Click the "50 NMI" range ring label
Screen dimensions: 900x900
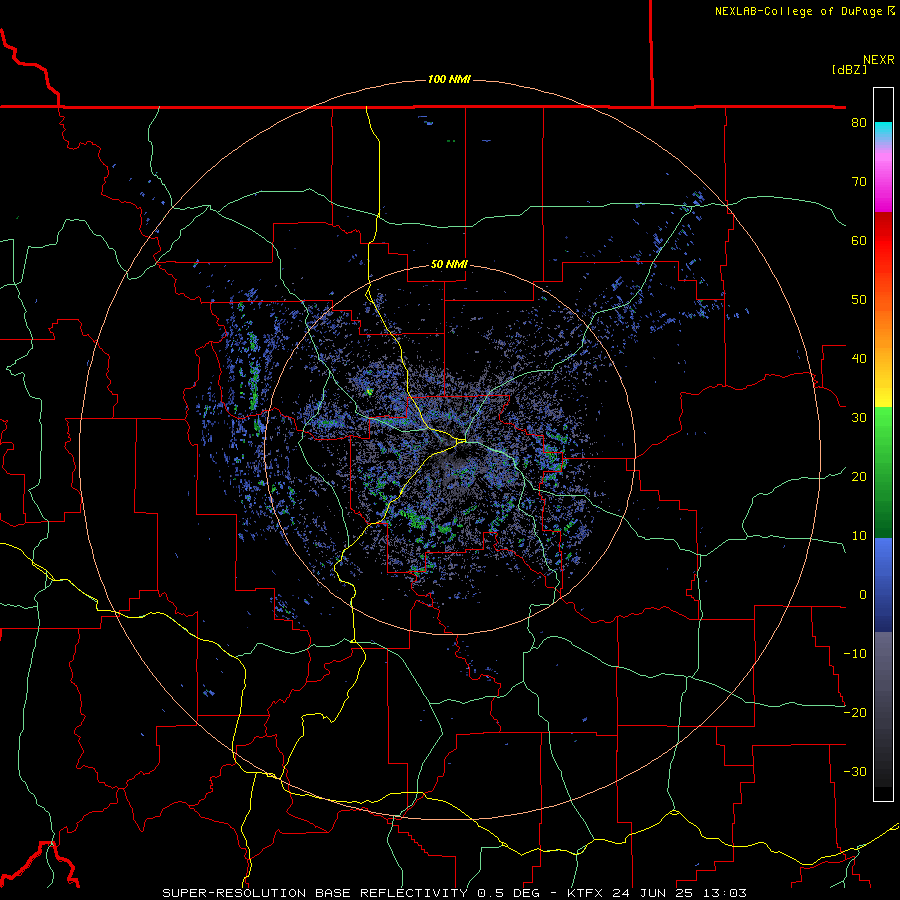pos(449,265)
